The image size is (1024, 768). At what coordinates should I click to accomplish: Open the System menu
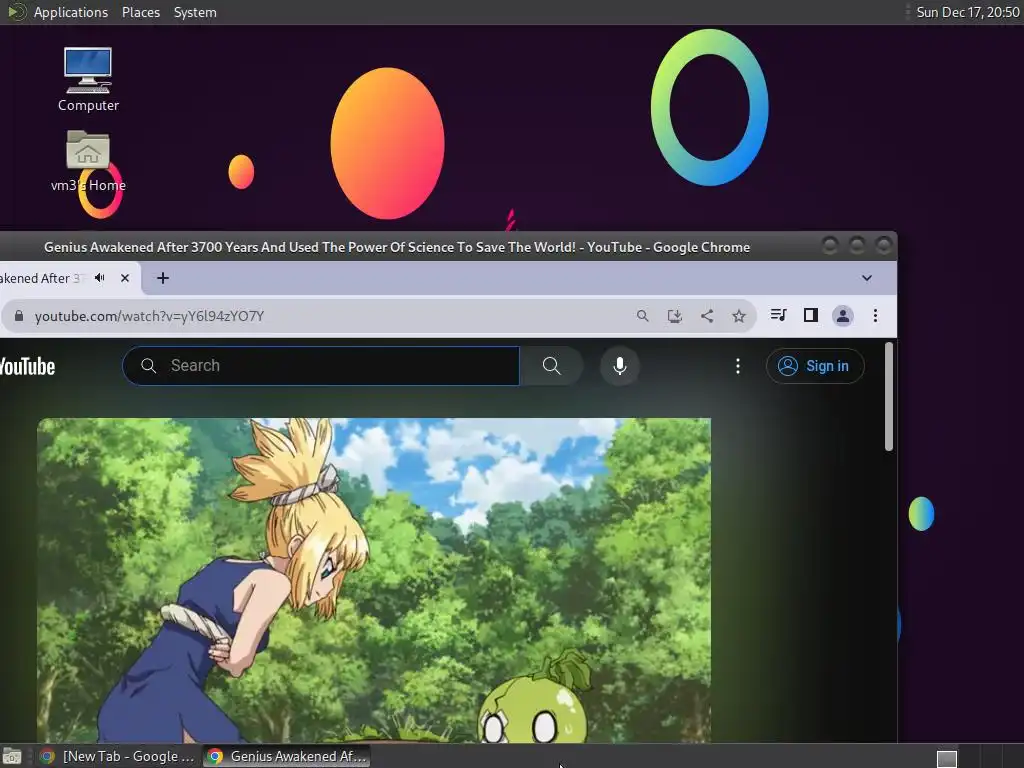point(195,12)
